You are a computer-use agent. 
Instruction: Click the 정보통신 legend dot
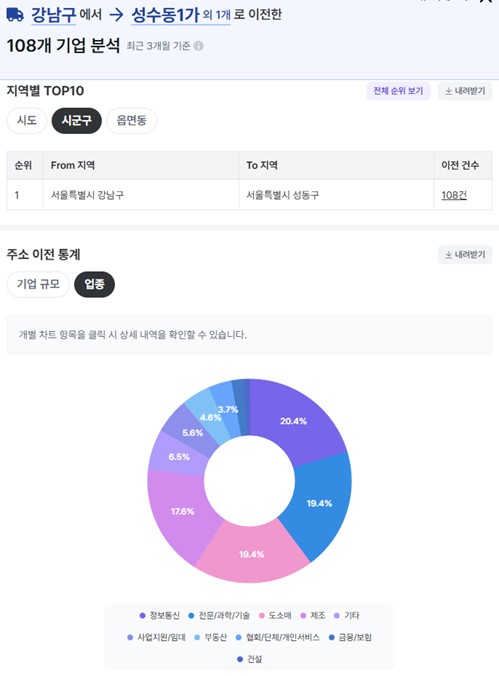tap(142, 616)
